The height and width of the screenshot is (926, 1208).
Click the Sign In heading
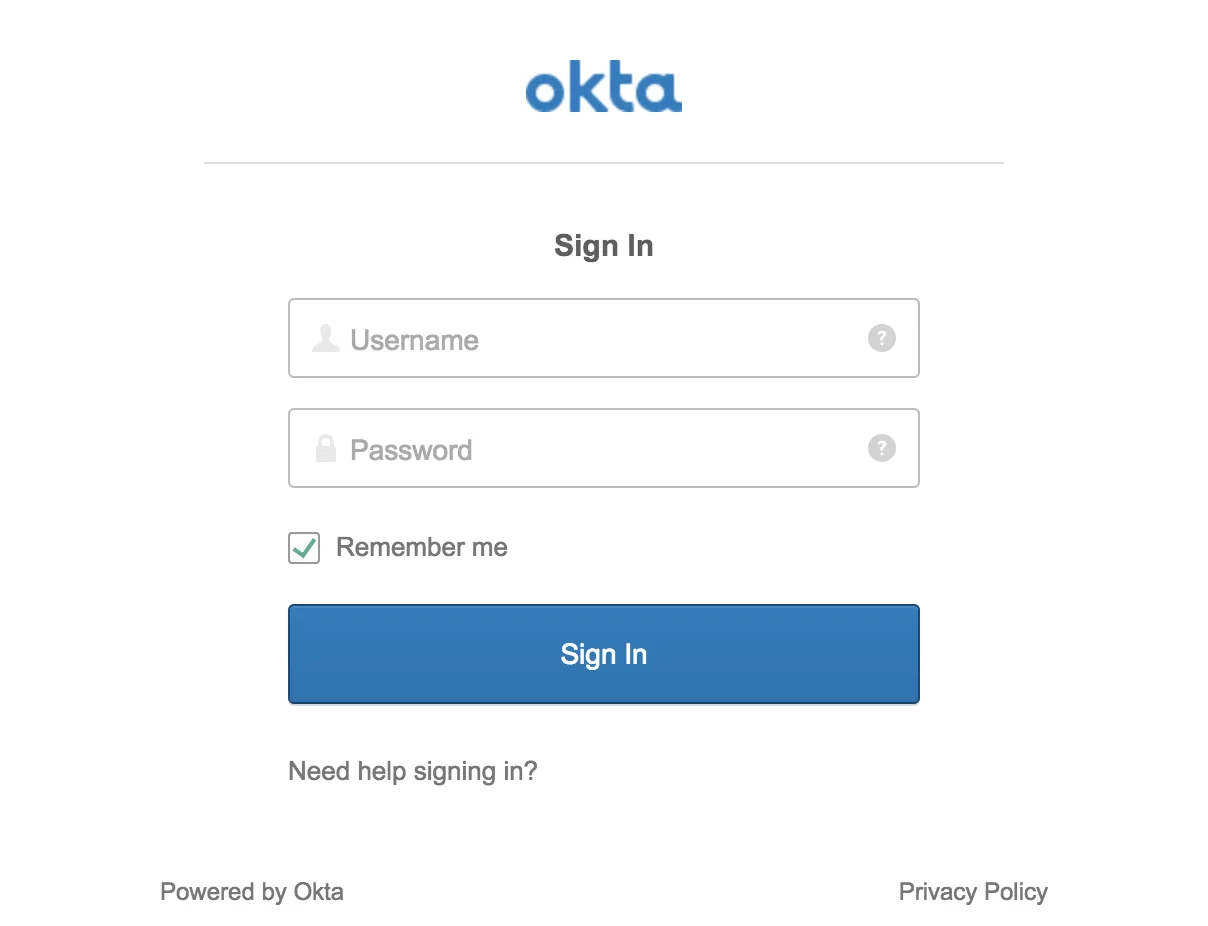pyautogui.click(x=603, y=245)
